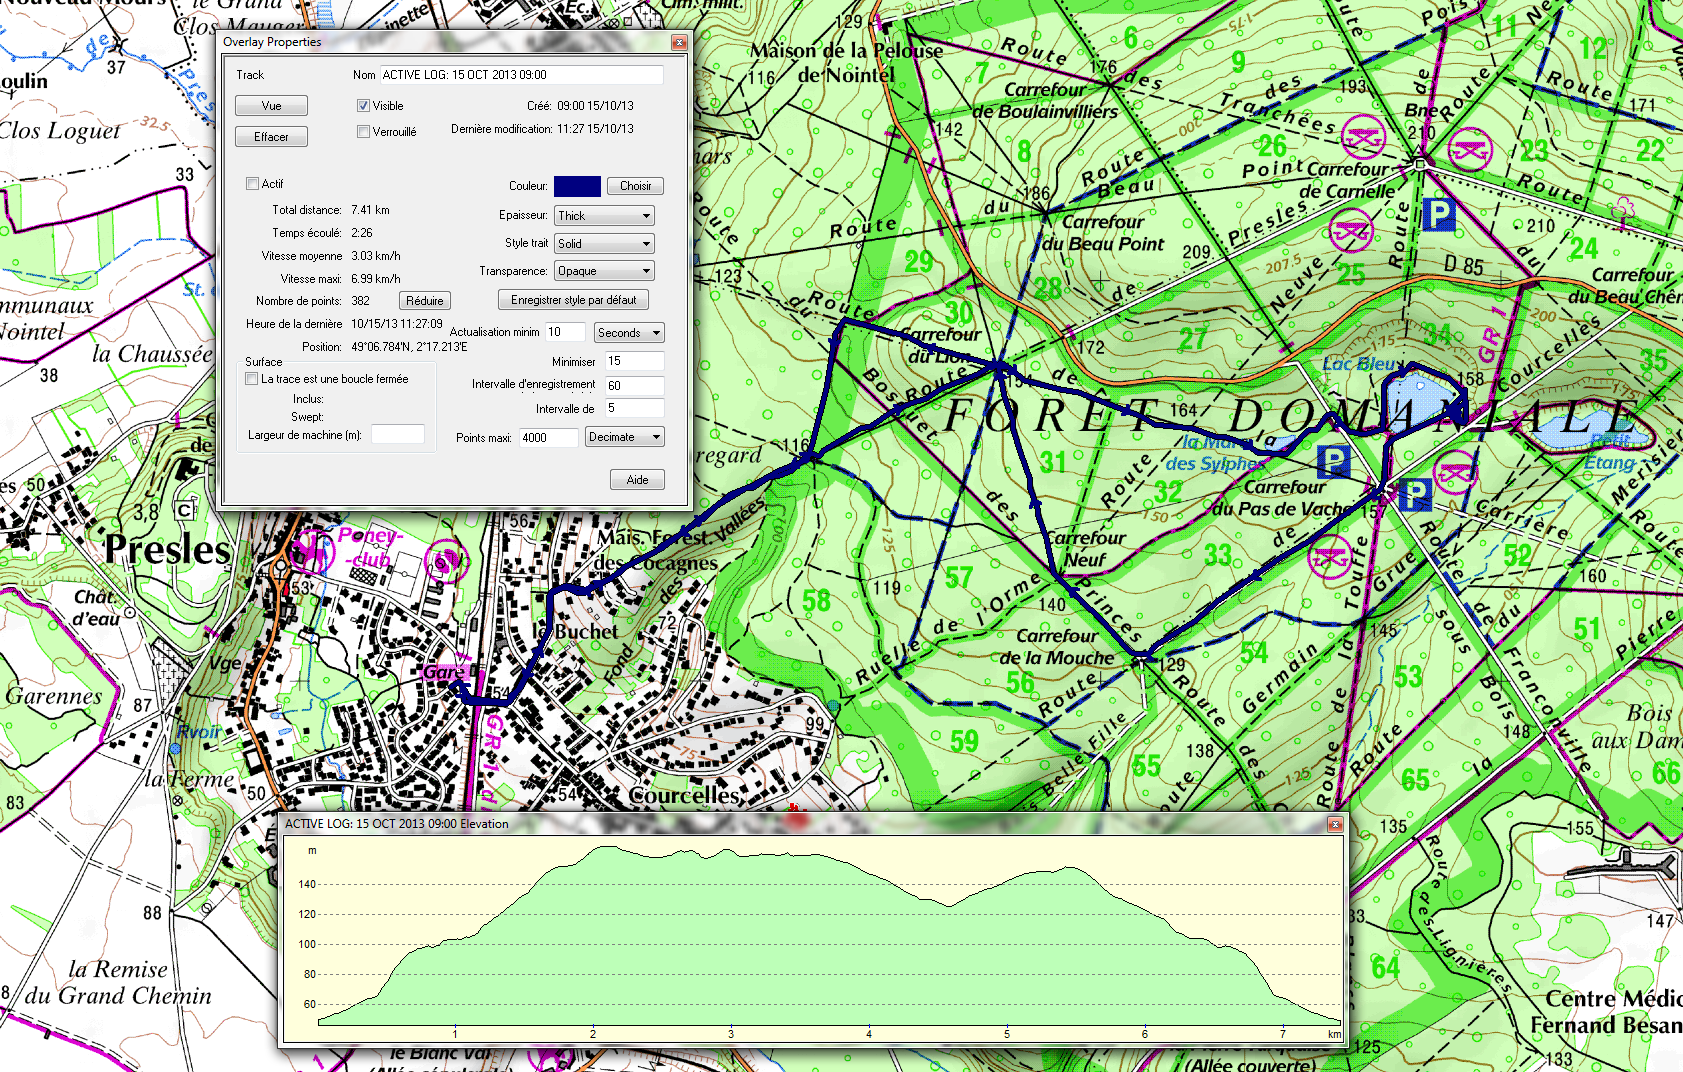Click the picnic area icon near plot 25

point(1351,232)
